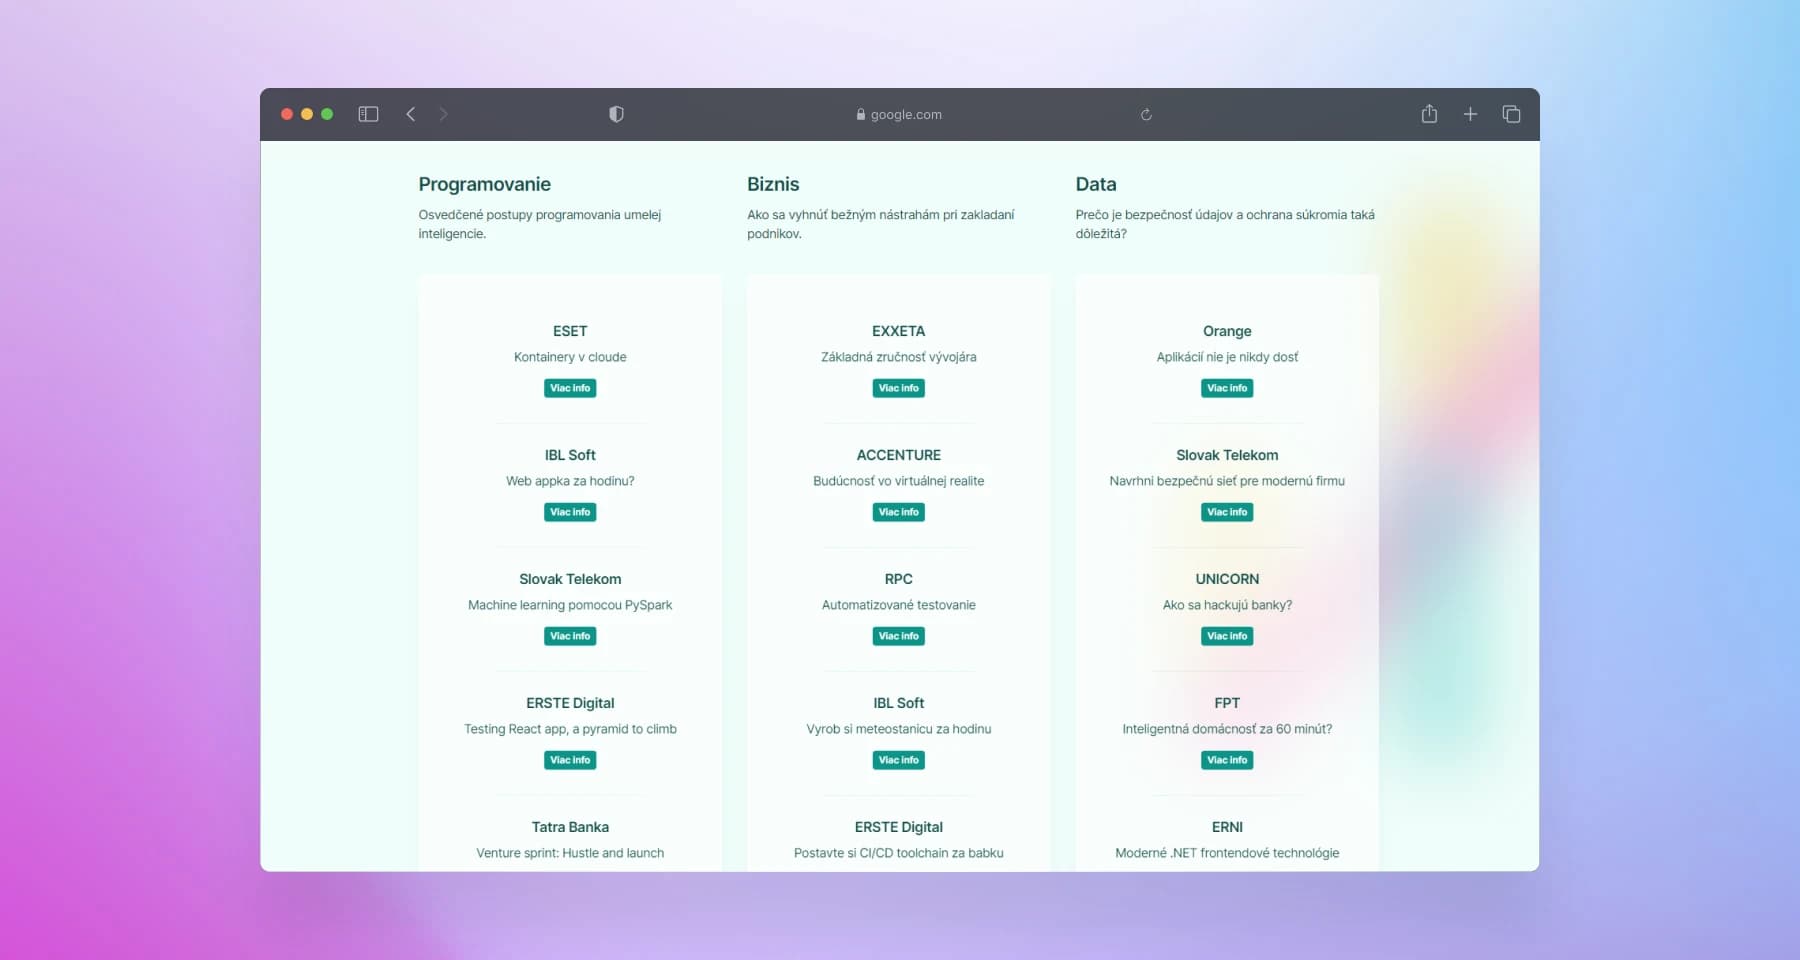The image size is (1800, 960).
Task: Click Moderné .NET frontendové technológie text
Action: click(x=1227, y=853)
